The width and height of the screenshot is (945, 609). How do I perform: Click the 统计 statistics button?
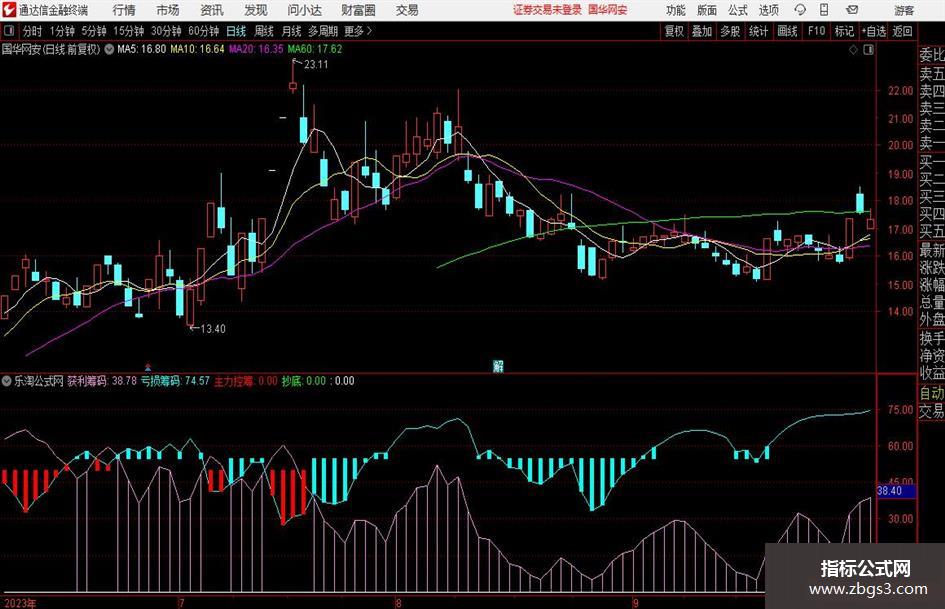pos(758,31)
